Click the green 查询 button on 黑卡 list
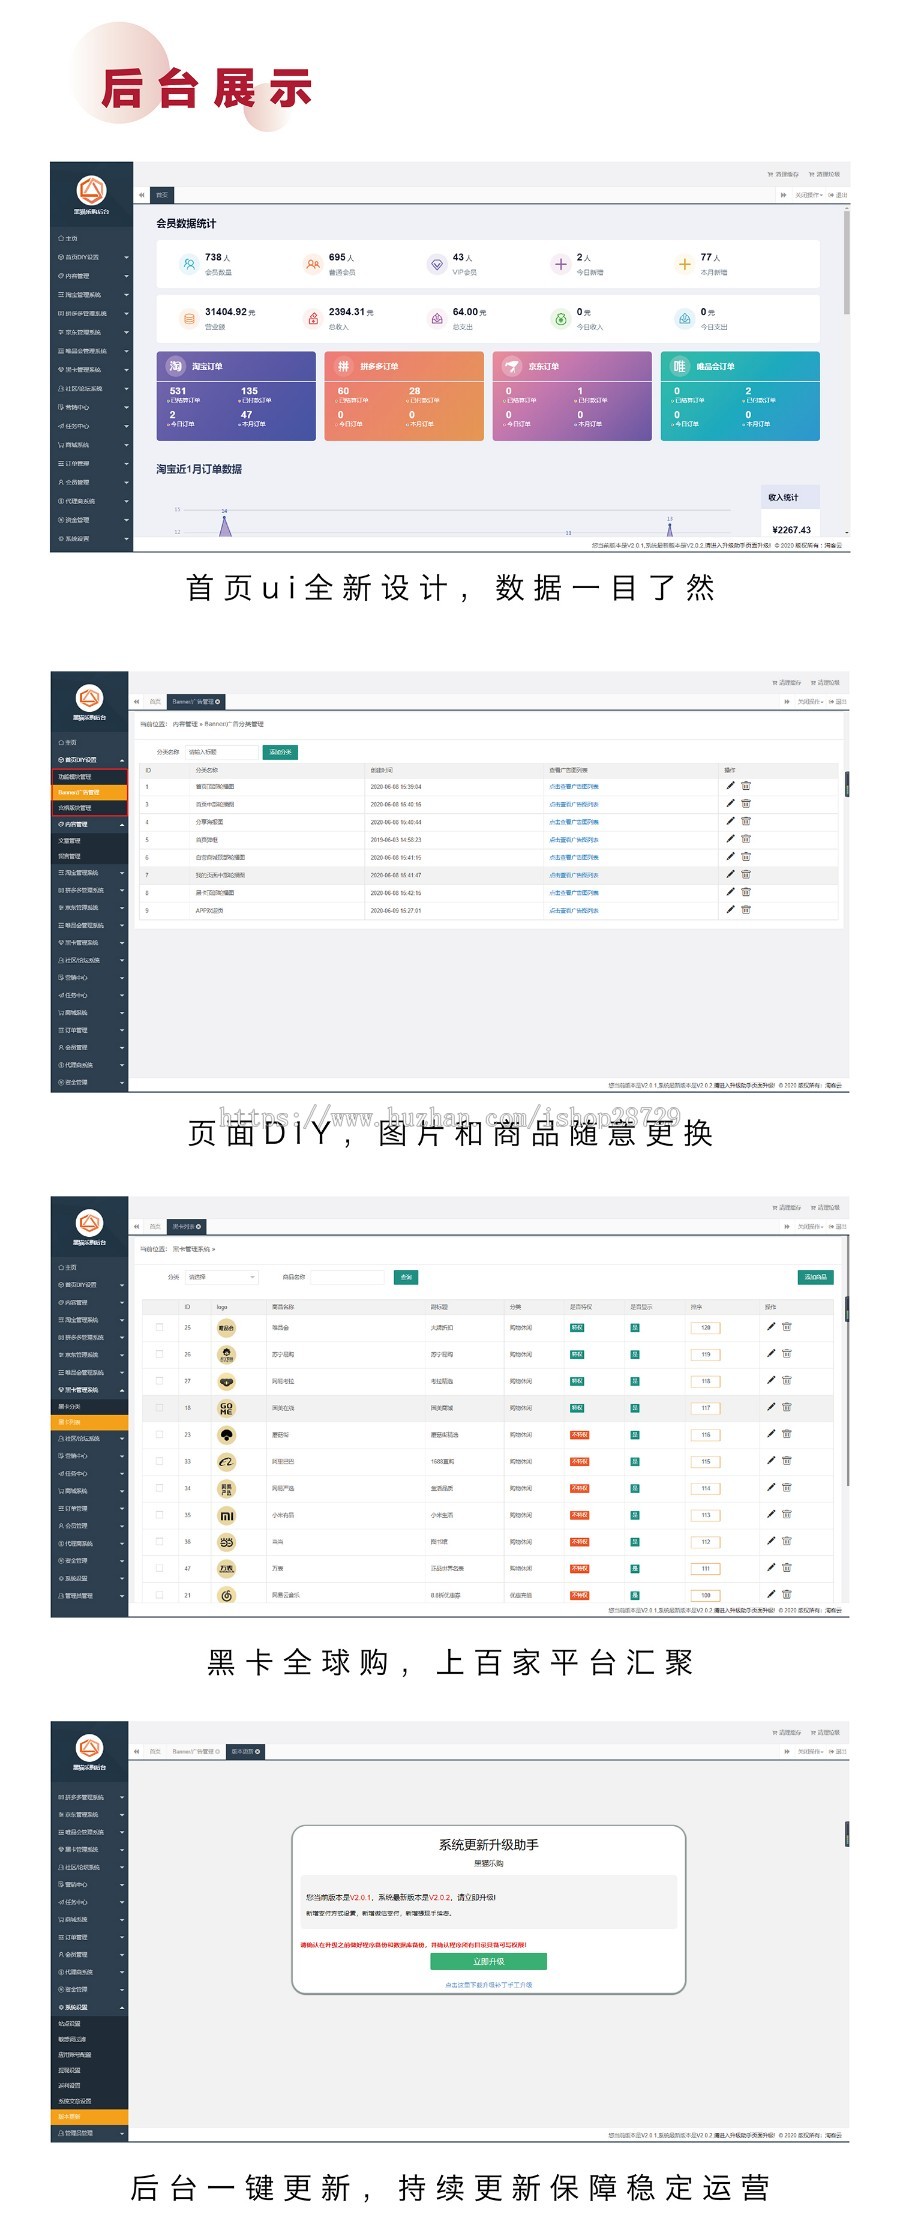The height and width of the screenshot is (2230, 900). [406, 1277]
